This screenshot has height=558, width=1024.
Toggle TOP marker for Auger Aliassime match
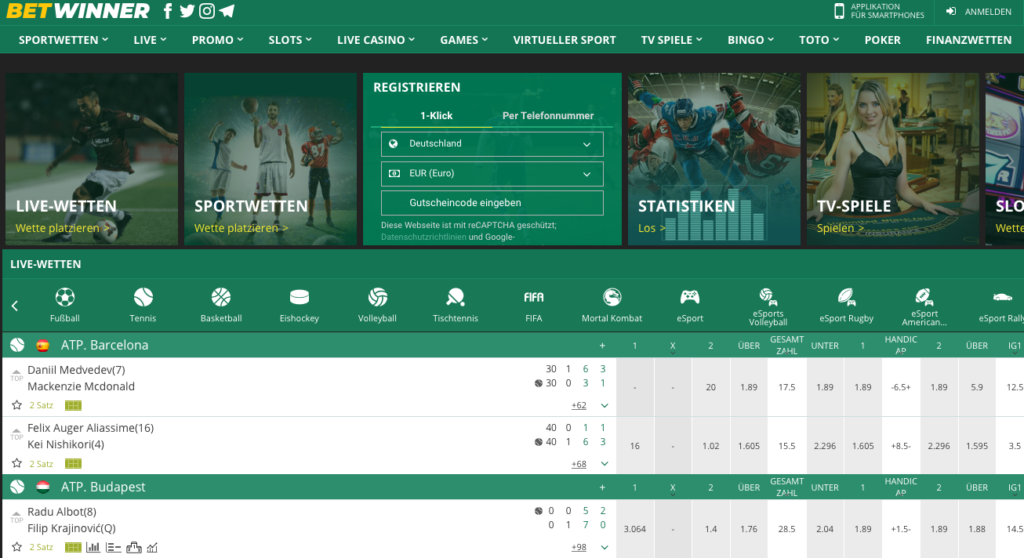pyautogui.click(x=16, y=434)
